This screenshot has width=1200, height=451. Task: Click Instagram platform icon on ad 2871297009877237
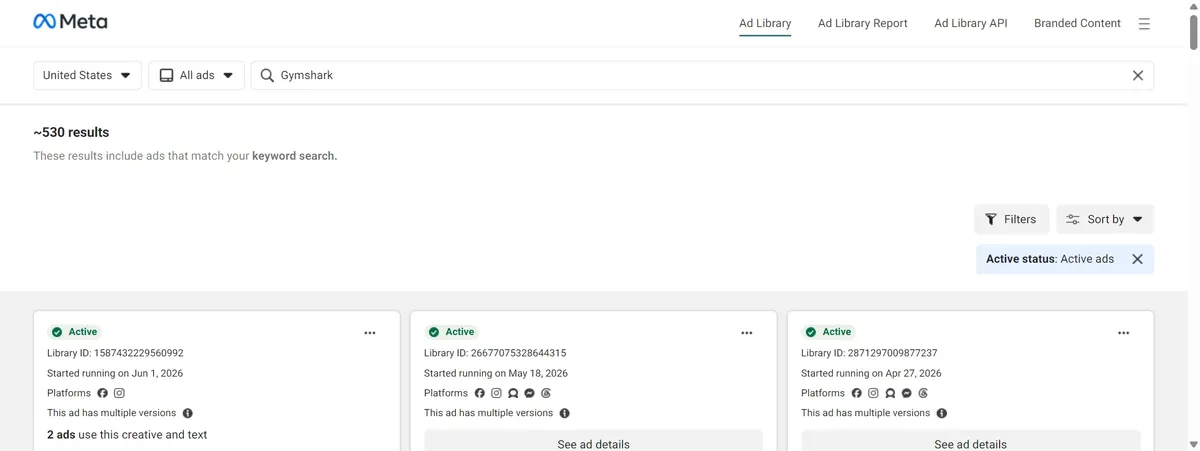click(873, 393)
